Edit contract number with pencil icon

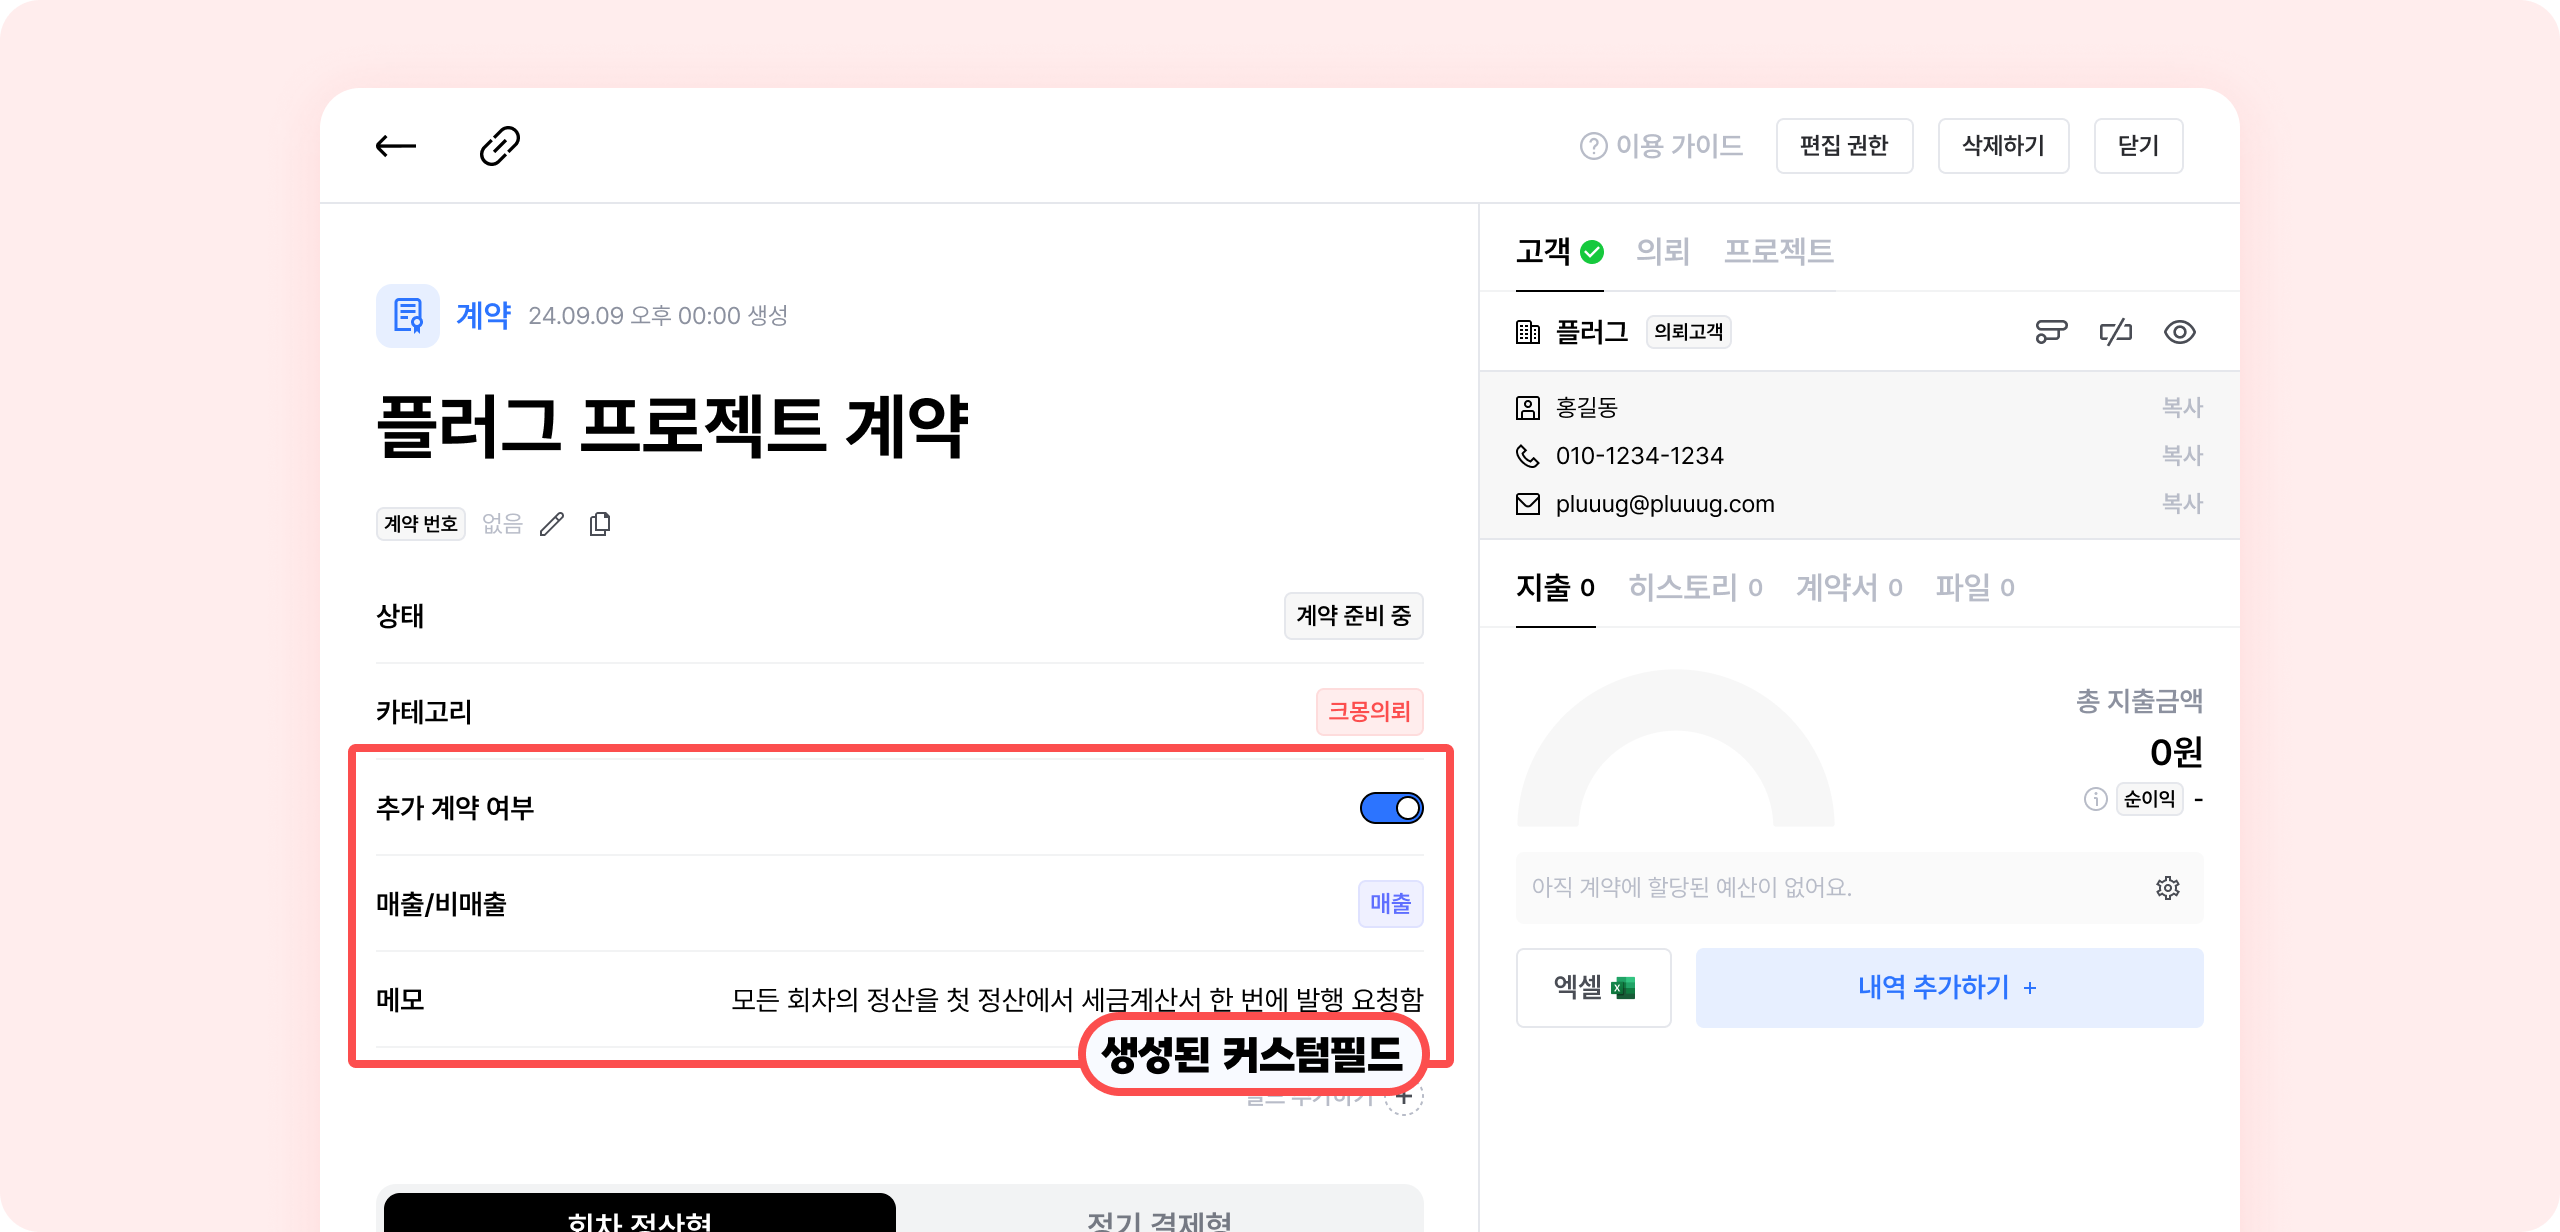pyautogui.click(x=552, y=524)
